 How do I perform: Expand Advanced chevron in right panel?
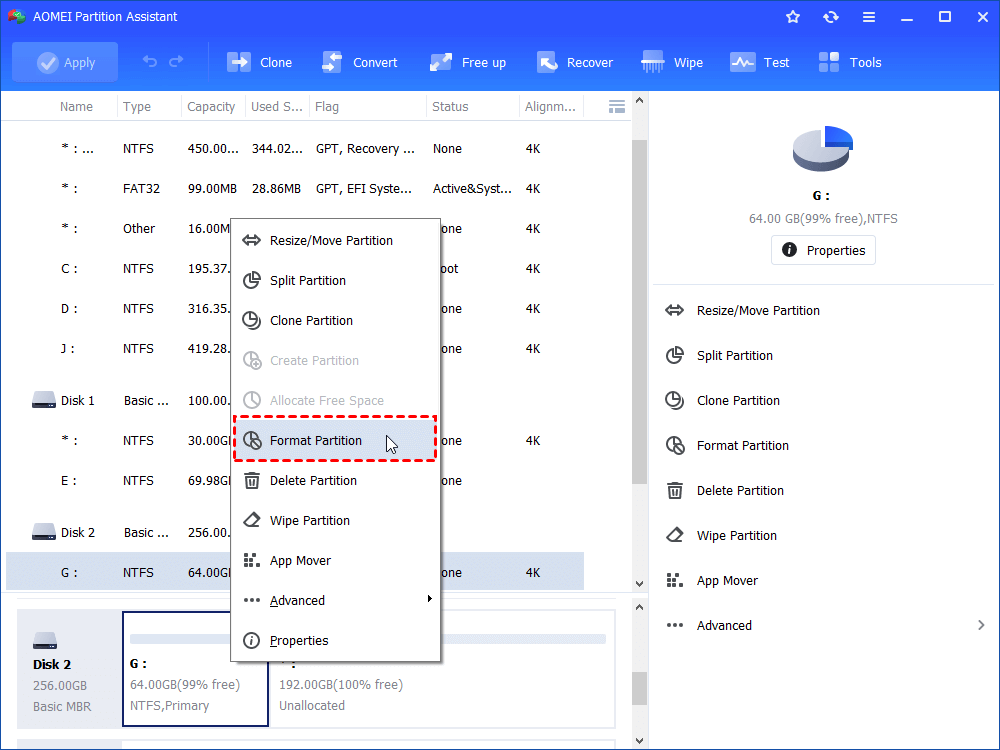981,625
